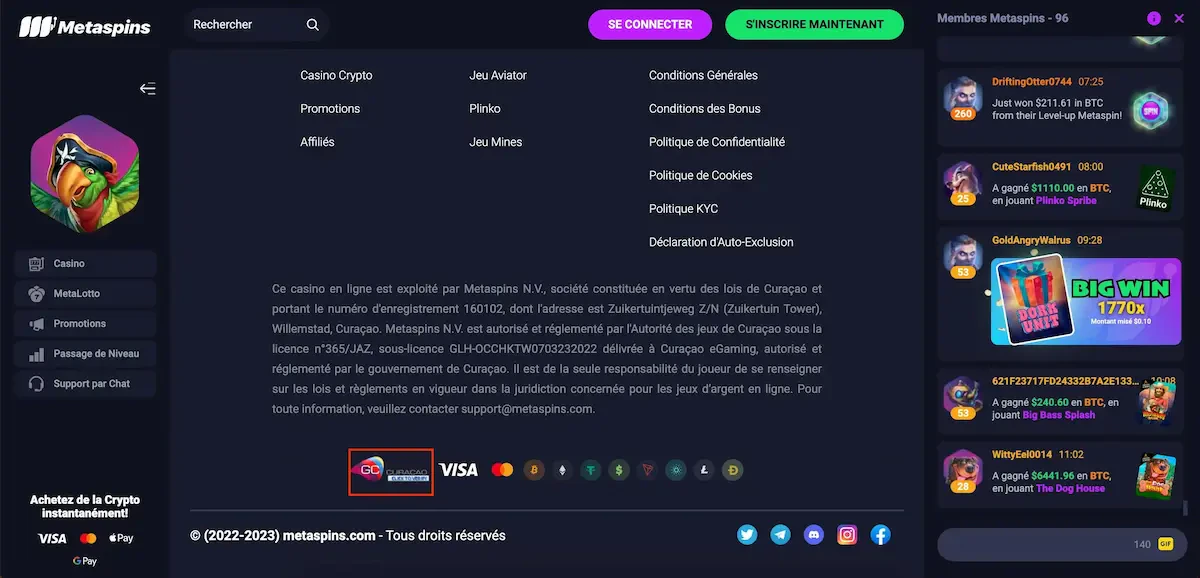Open the Déclaration d'Auto-Exclusion link
1200x578 pixels.
721,242
